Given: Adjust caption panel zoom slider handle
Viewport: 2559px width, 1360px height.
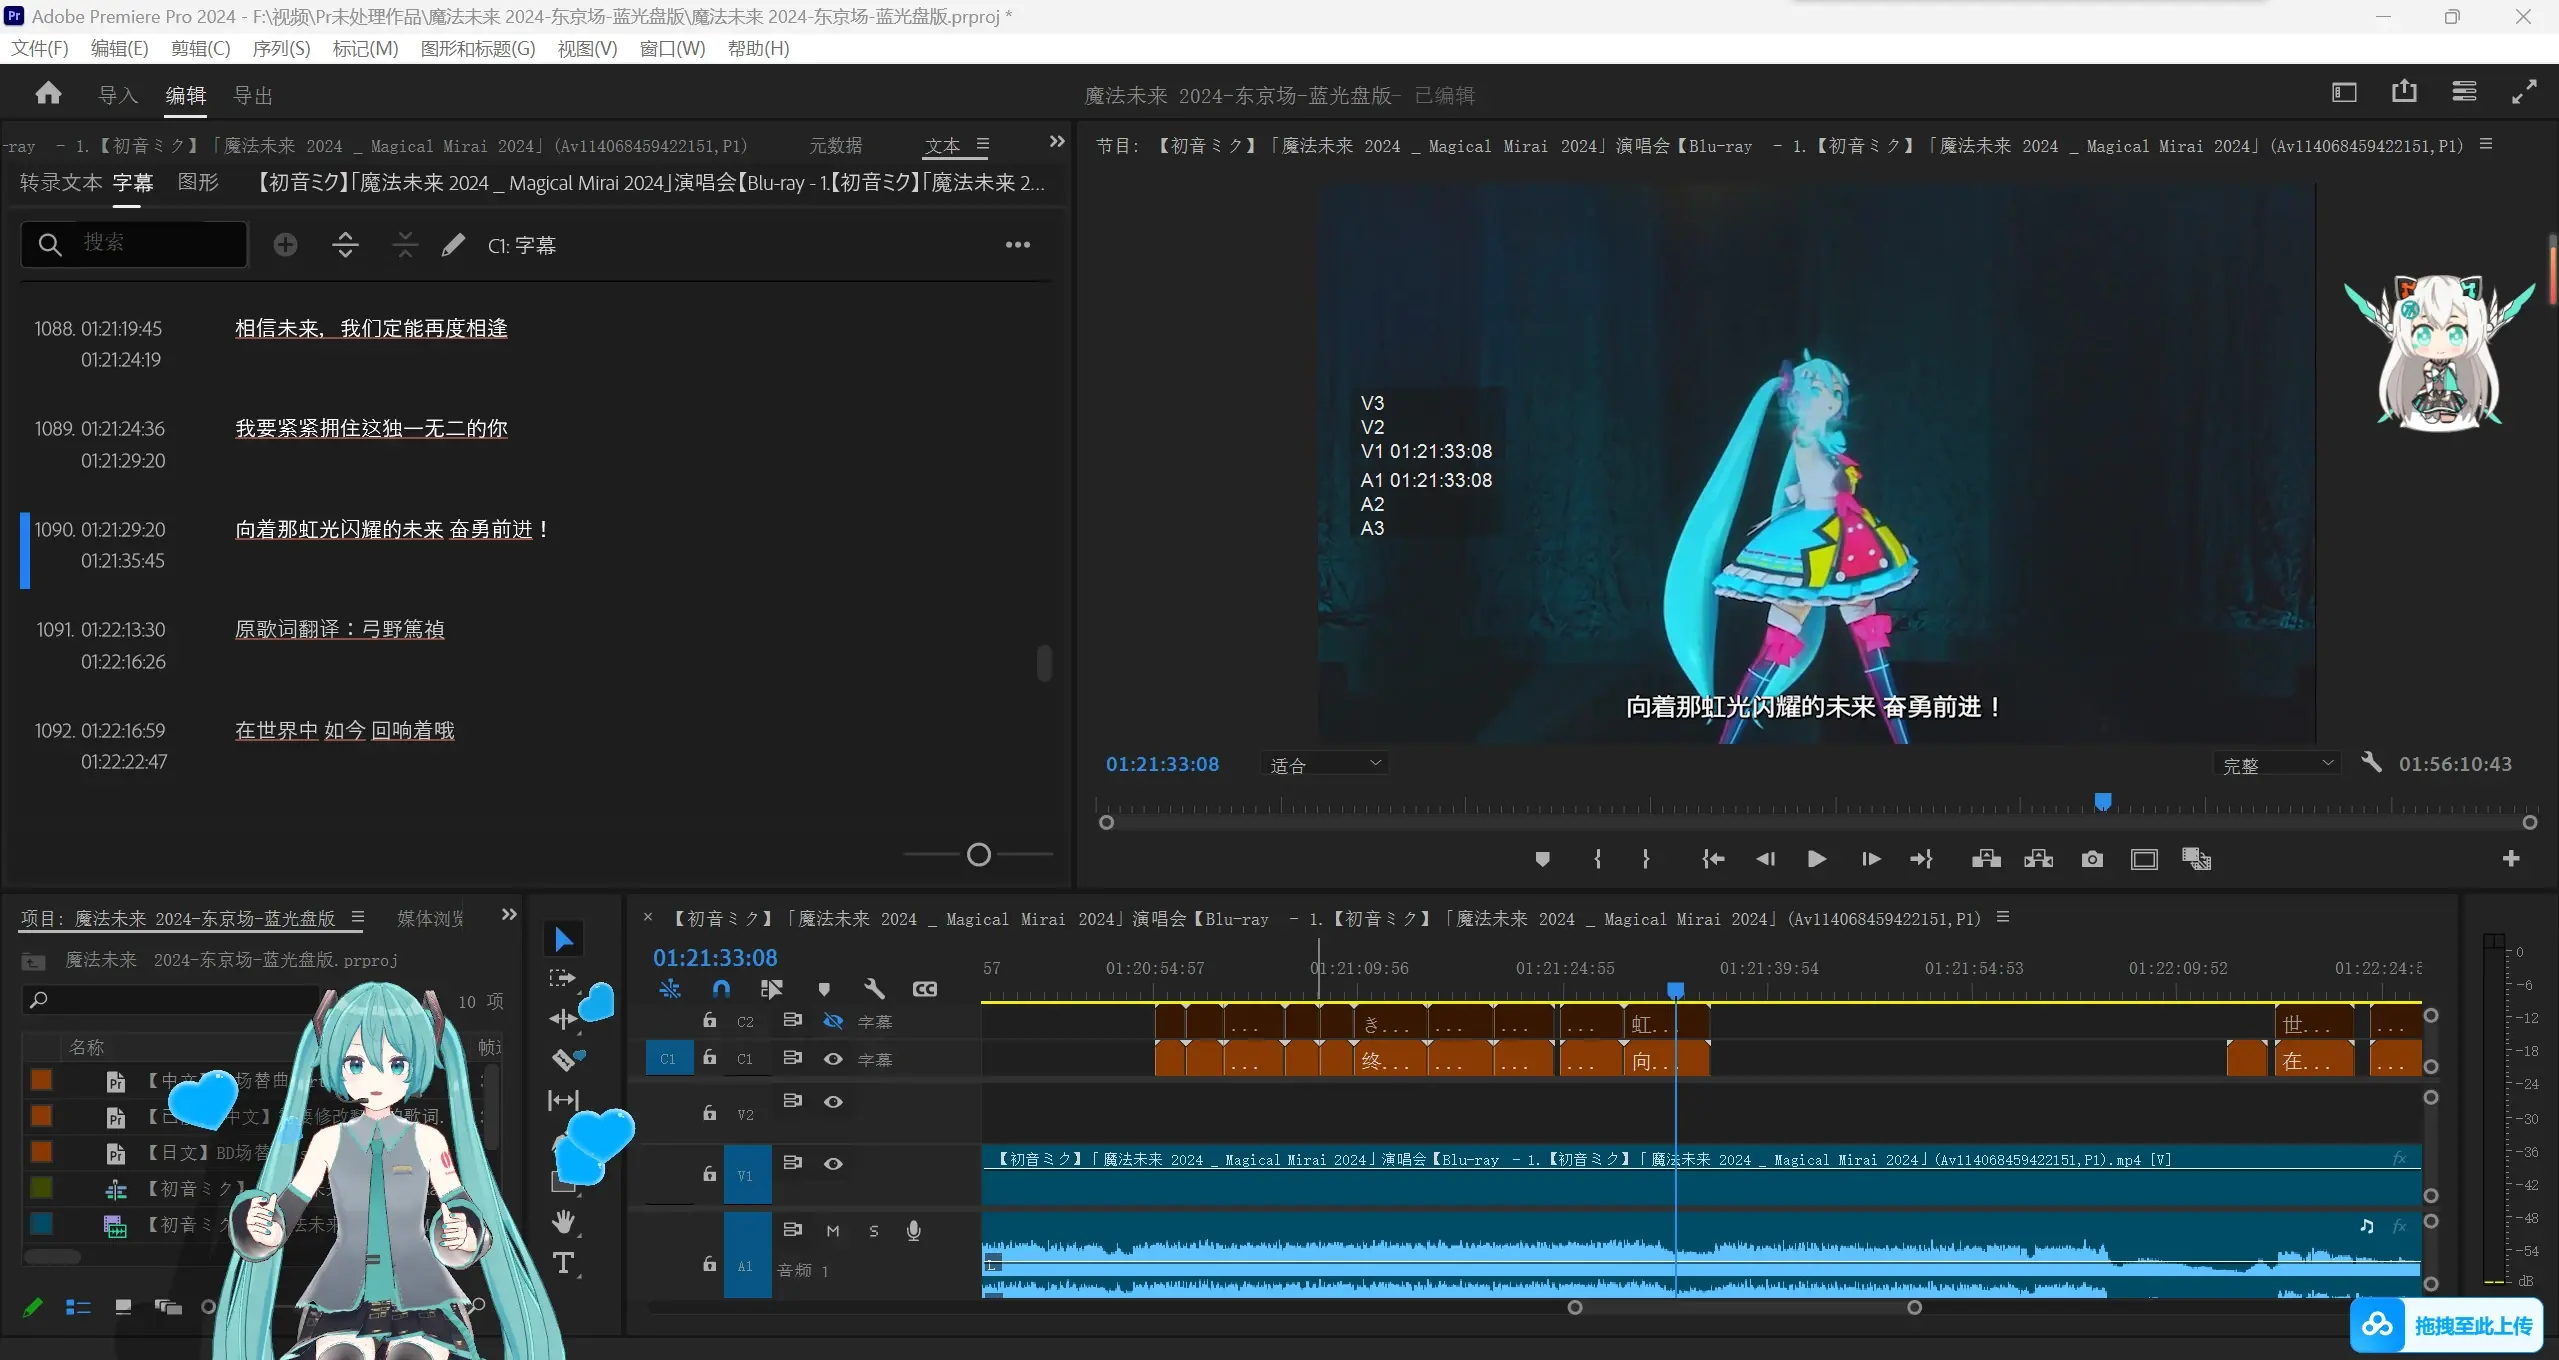Looking at the screenshot, I should (x=979, y=854).
